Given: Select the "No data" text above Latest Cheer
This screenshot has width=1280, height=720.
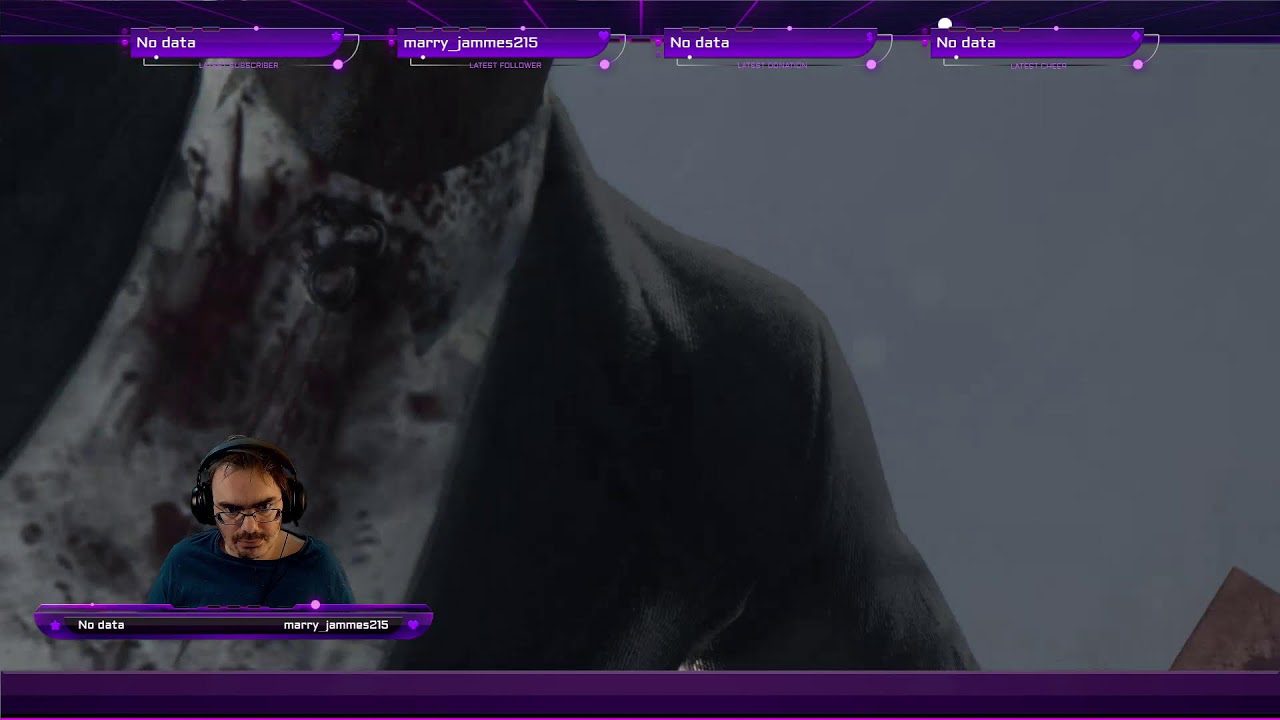Looking at the screenshot, I should pyautogui.click(x=966, y=42).
